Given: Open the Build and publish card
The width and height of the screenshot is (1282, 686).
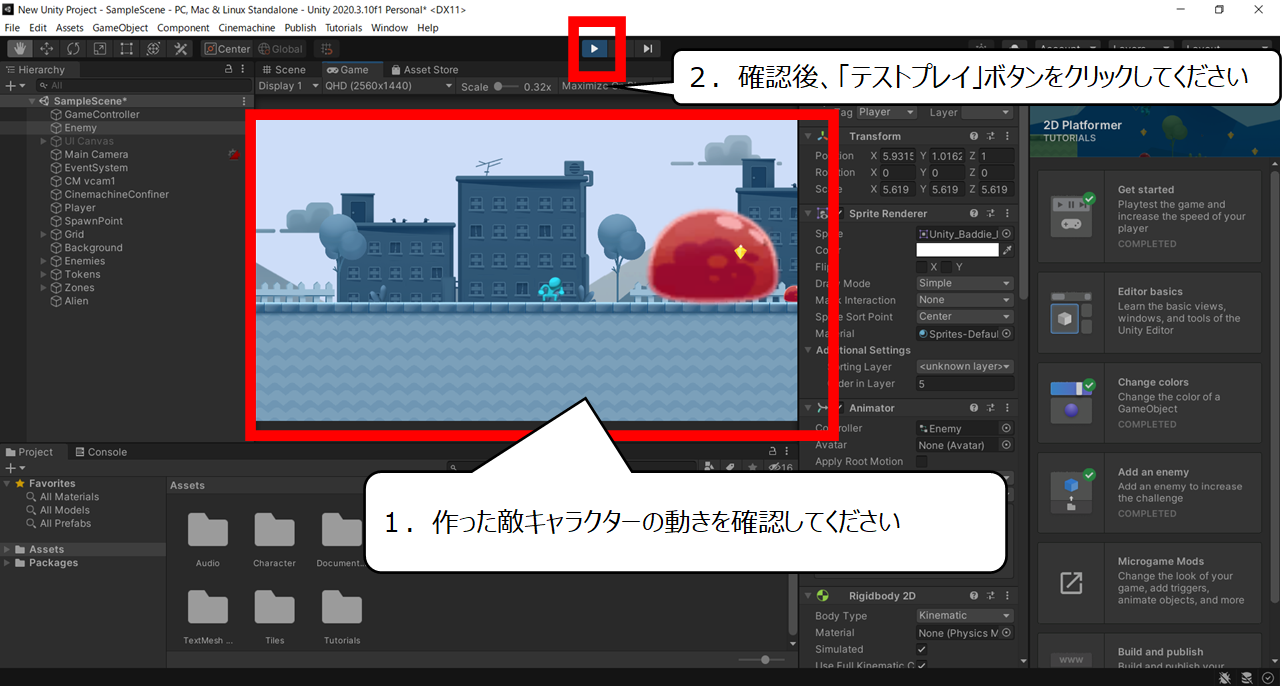Looking at the screenshot, I should coord(1149,650).
